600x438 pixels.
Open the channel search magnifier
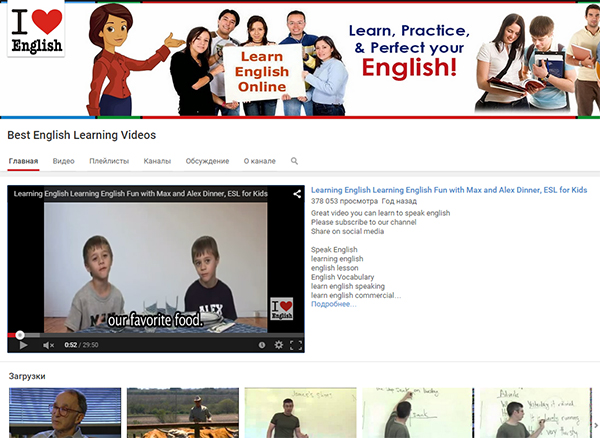[294, 161]
